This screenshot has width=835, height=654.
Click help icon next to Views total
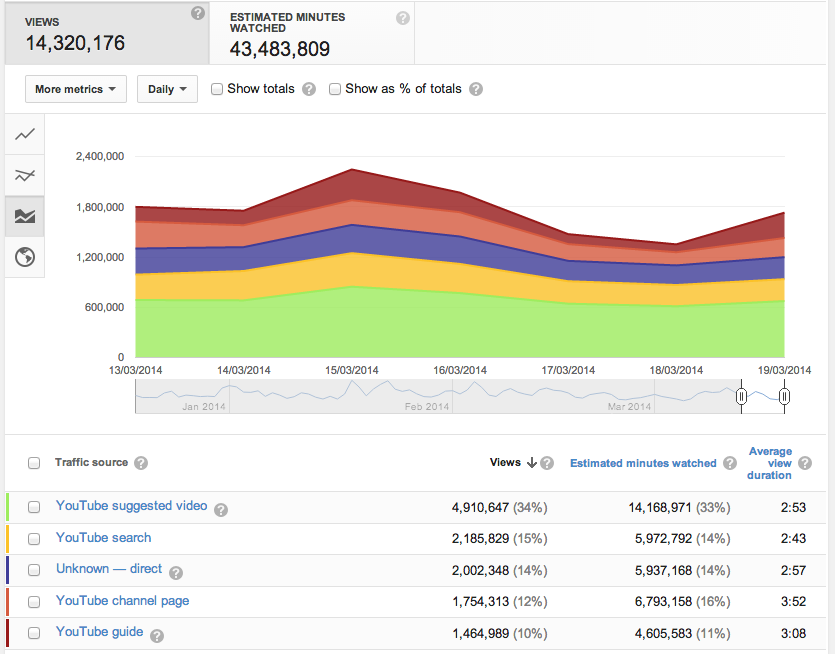tap(198, 13)
